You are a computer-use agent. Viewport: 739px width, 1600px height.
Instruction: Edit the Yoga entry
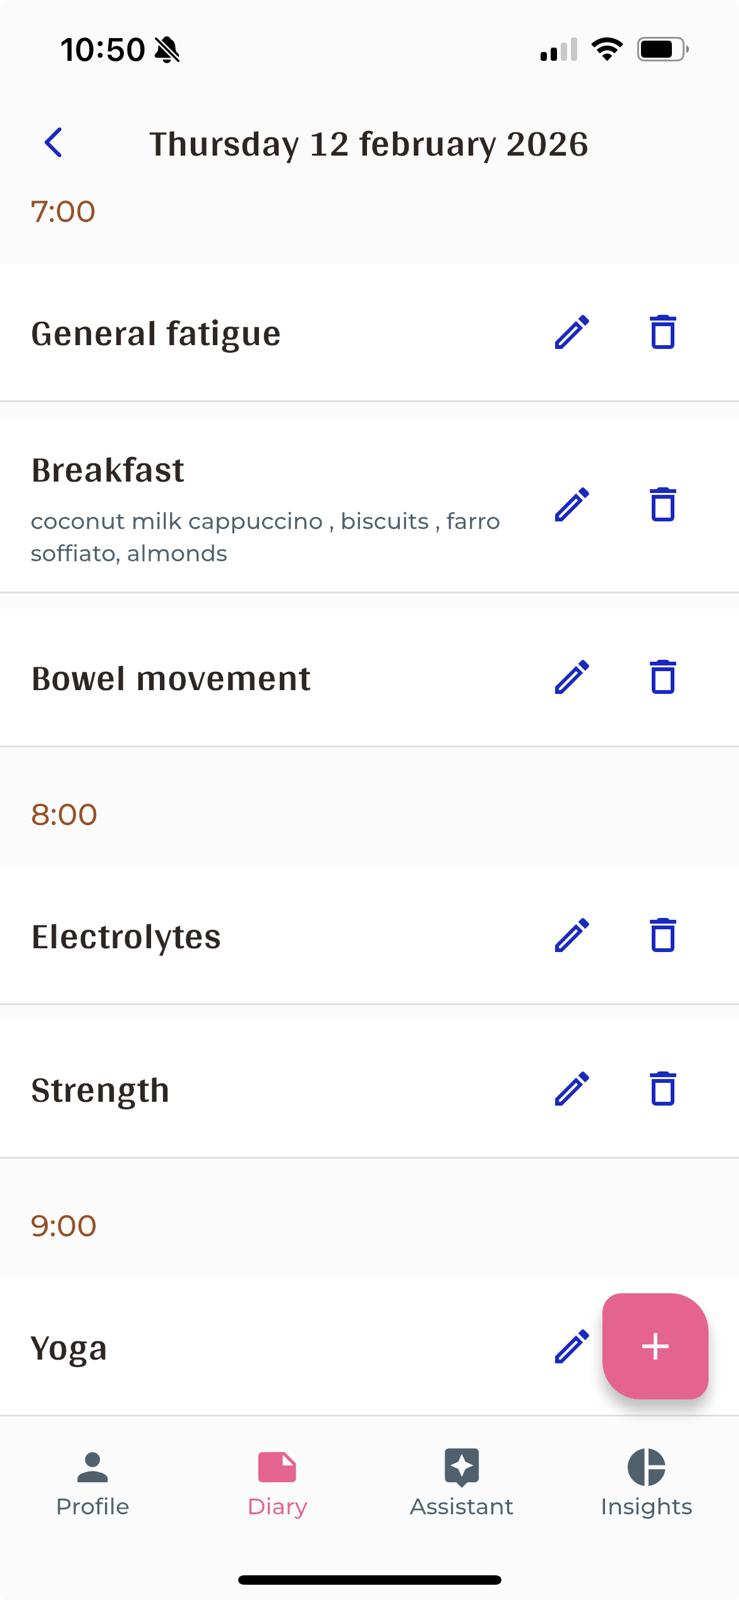coord(572,1347)
